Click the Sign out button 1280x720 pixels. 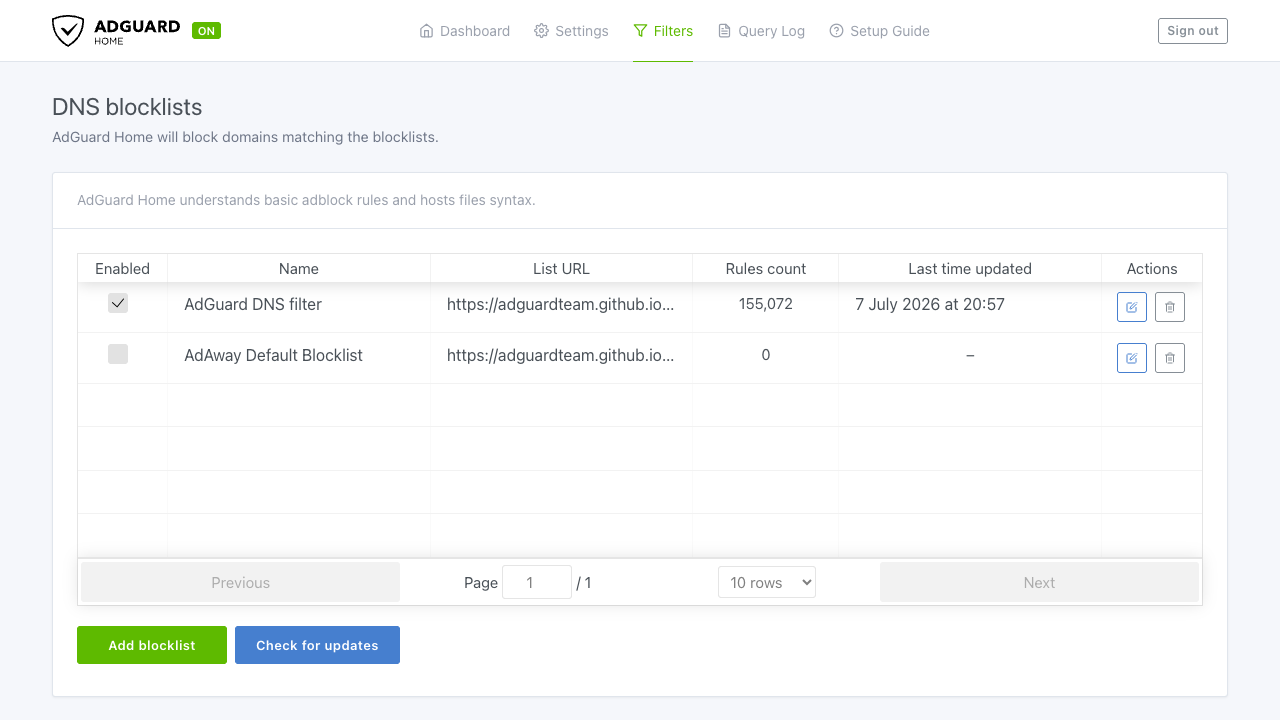[1193, 31]
